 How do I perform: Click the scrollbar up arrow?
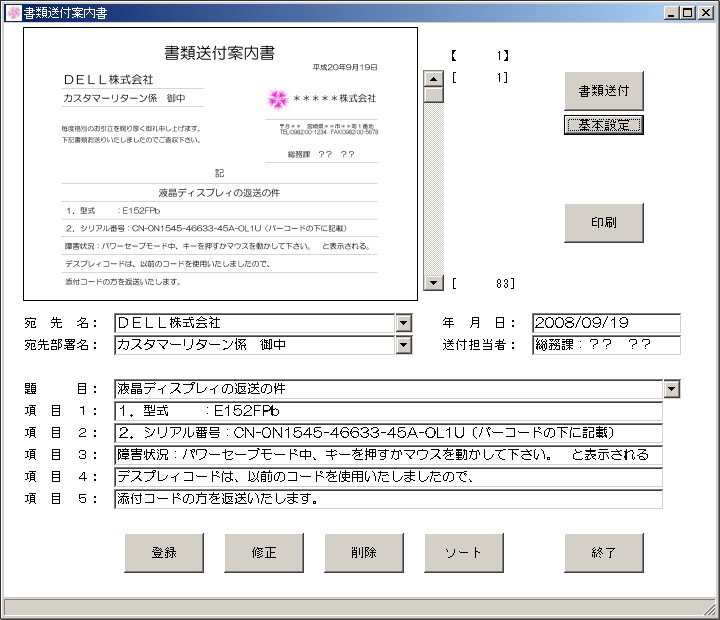433,79
